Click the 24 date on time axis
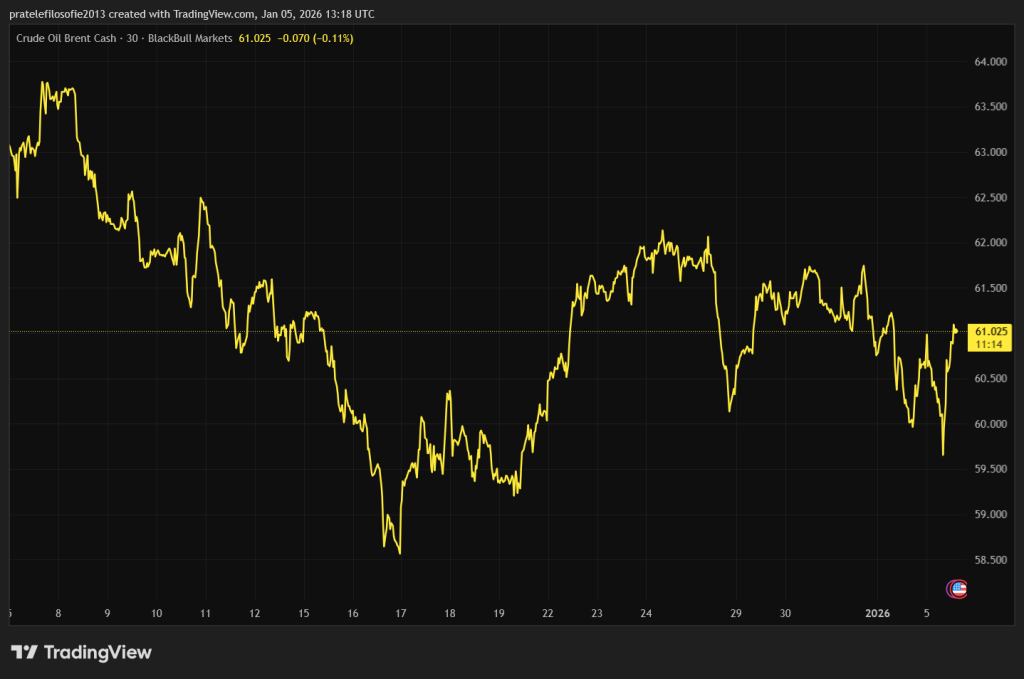The height and width of the screenshot is (679, 1024). 646,613
